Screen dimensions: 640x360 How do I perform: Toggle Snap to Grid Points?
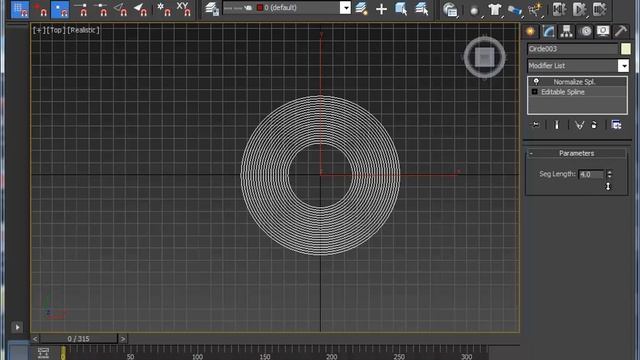click(20, 9)
